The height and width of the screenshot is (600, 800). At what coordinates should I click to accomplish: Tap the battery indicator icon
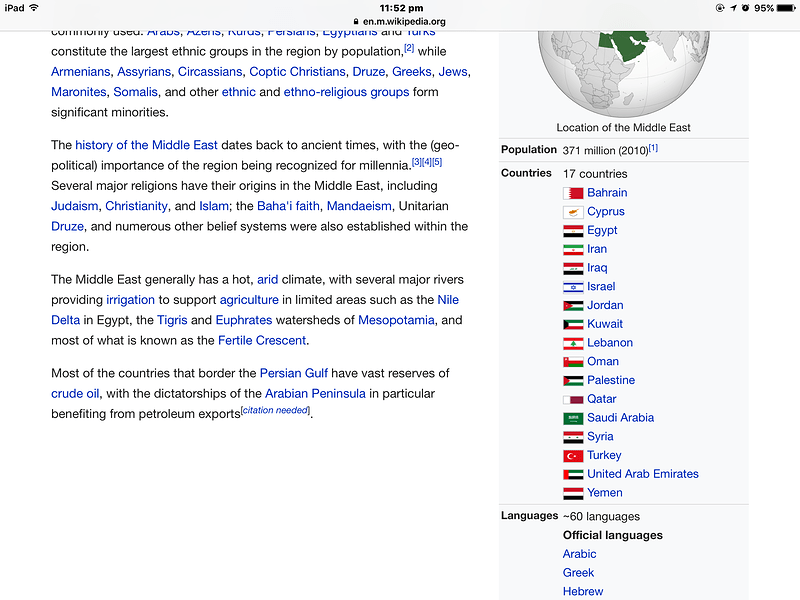click(x=786, y=8)
